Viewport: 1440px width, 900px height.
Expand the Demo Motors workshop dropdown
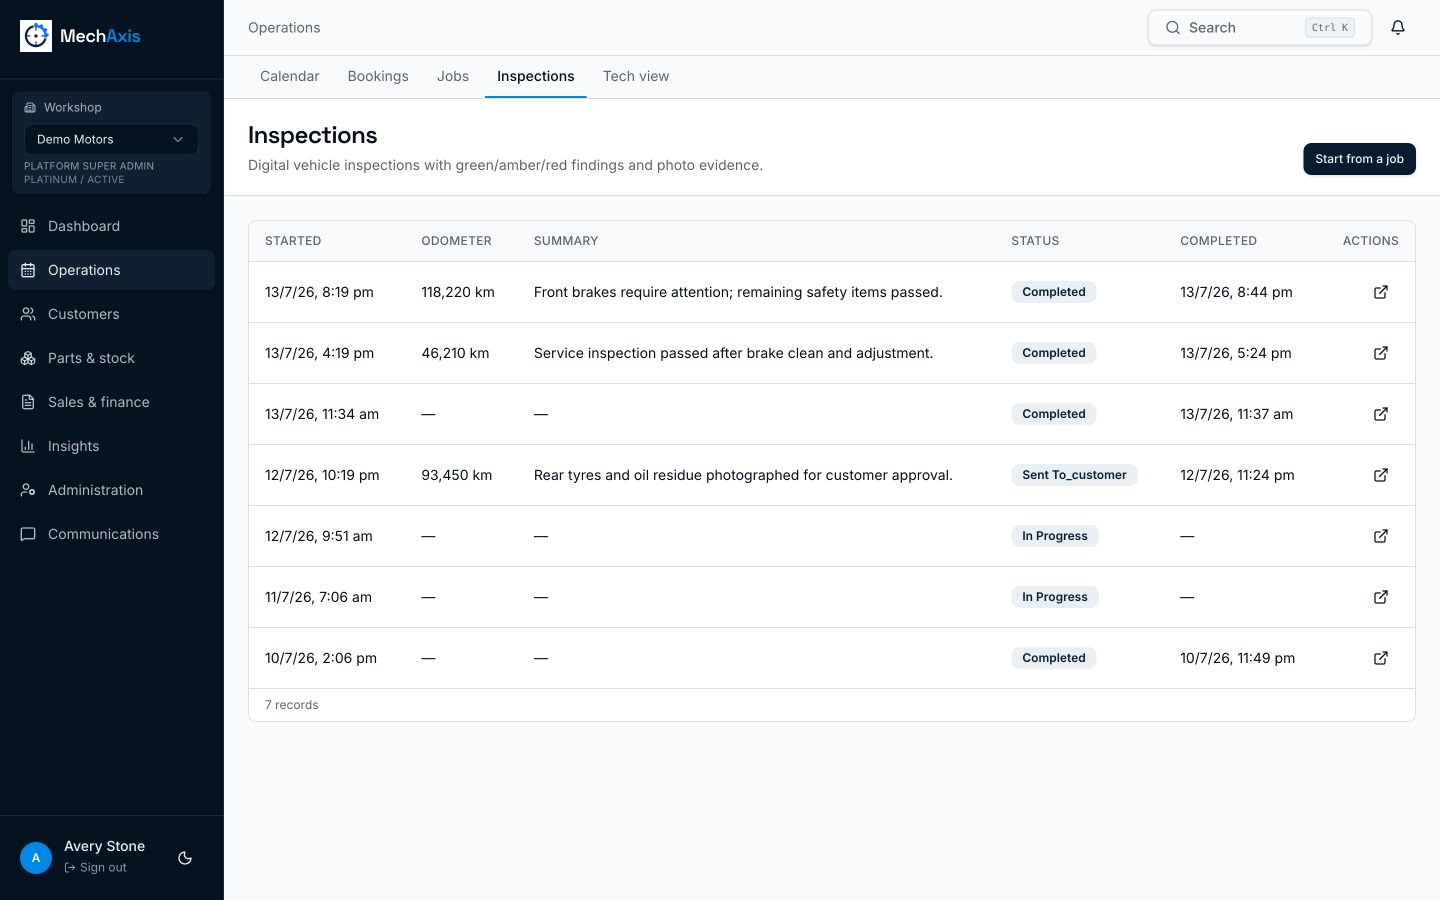click(x=111, y=139)
